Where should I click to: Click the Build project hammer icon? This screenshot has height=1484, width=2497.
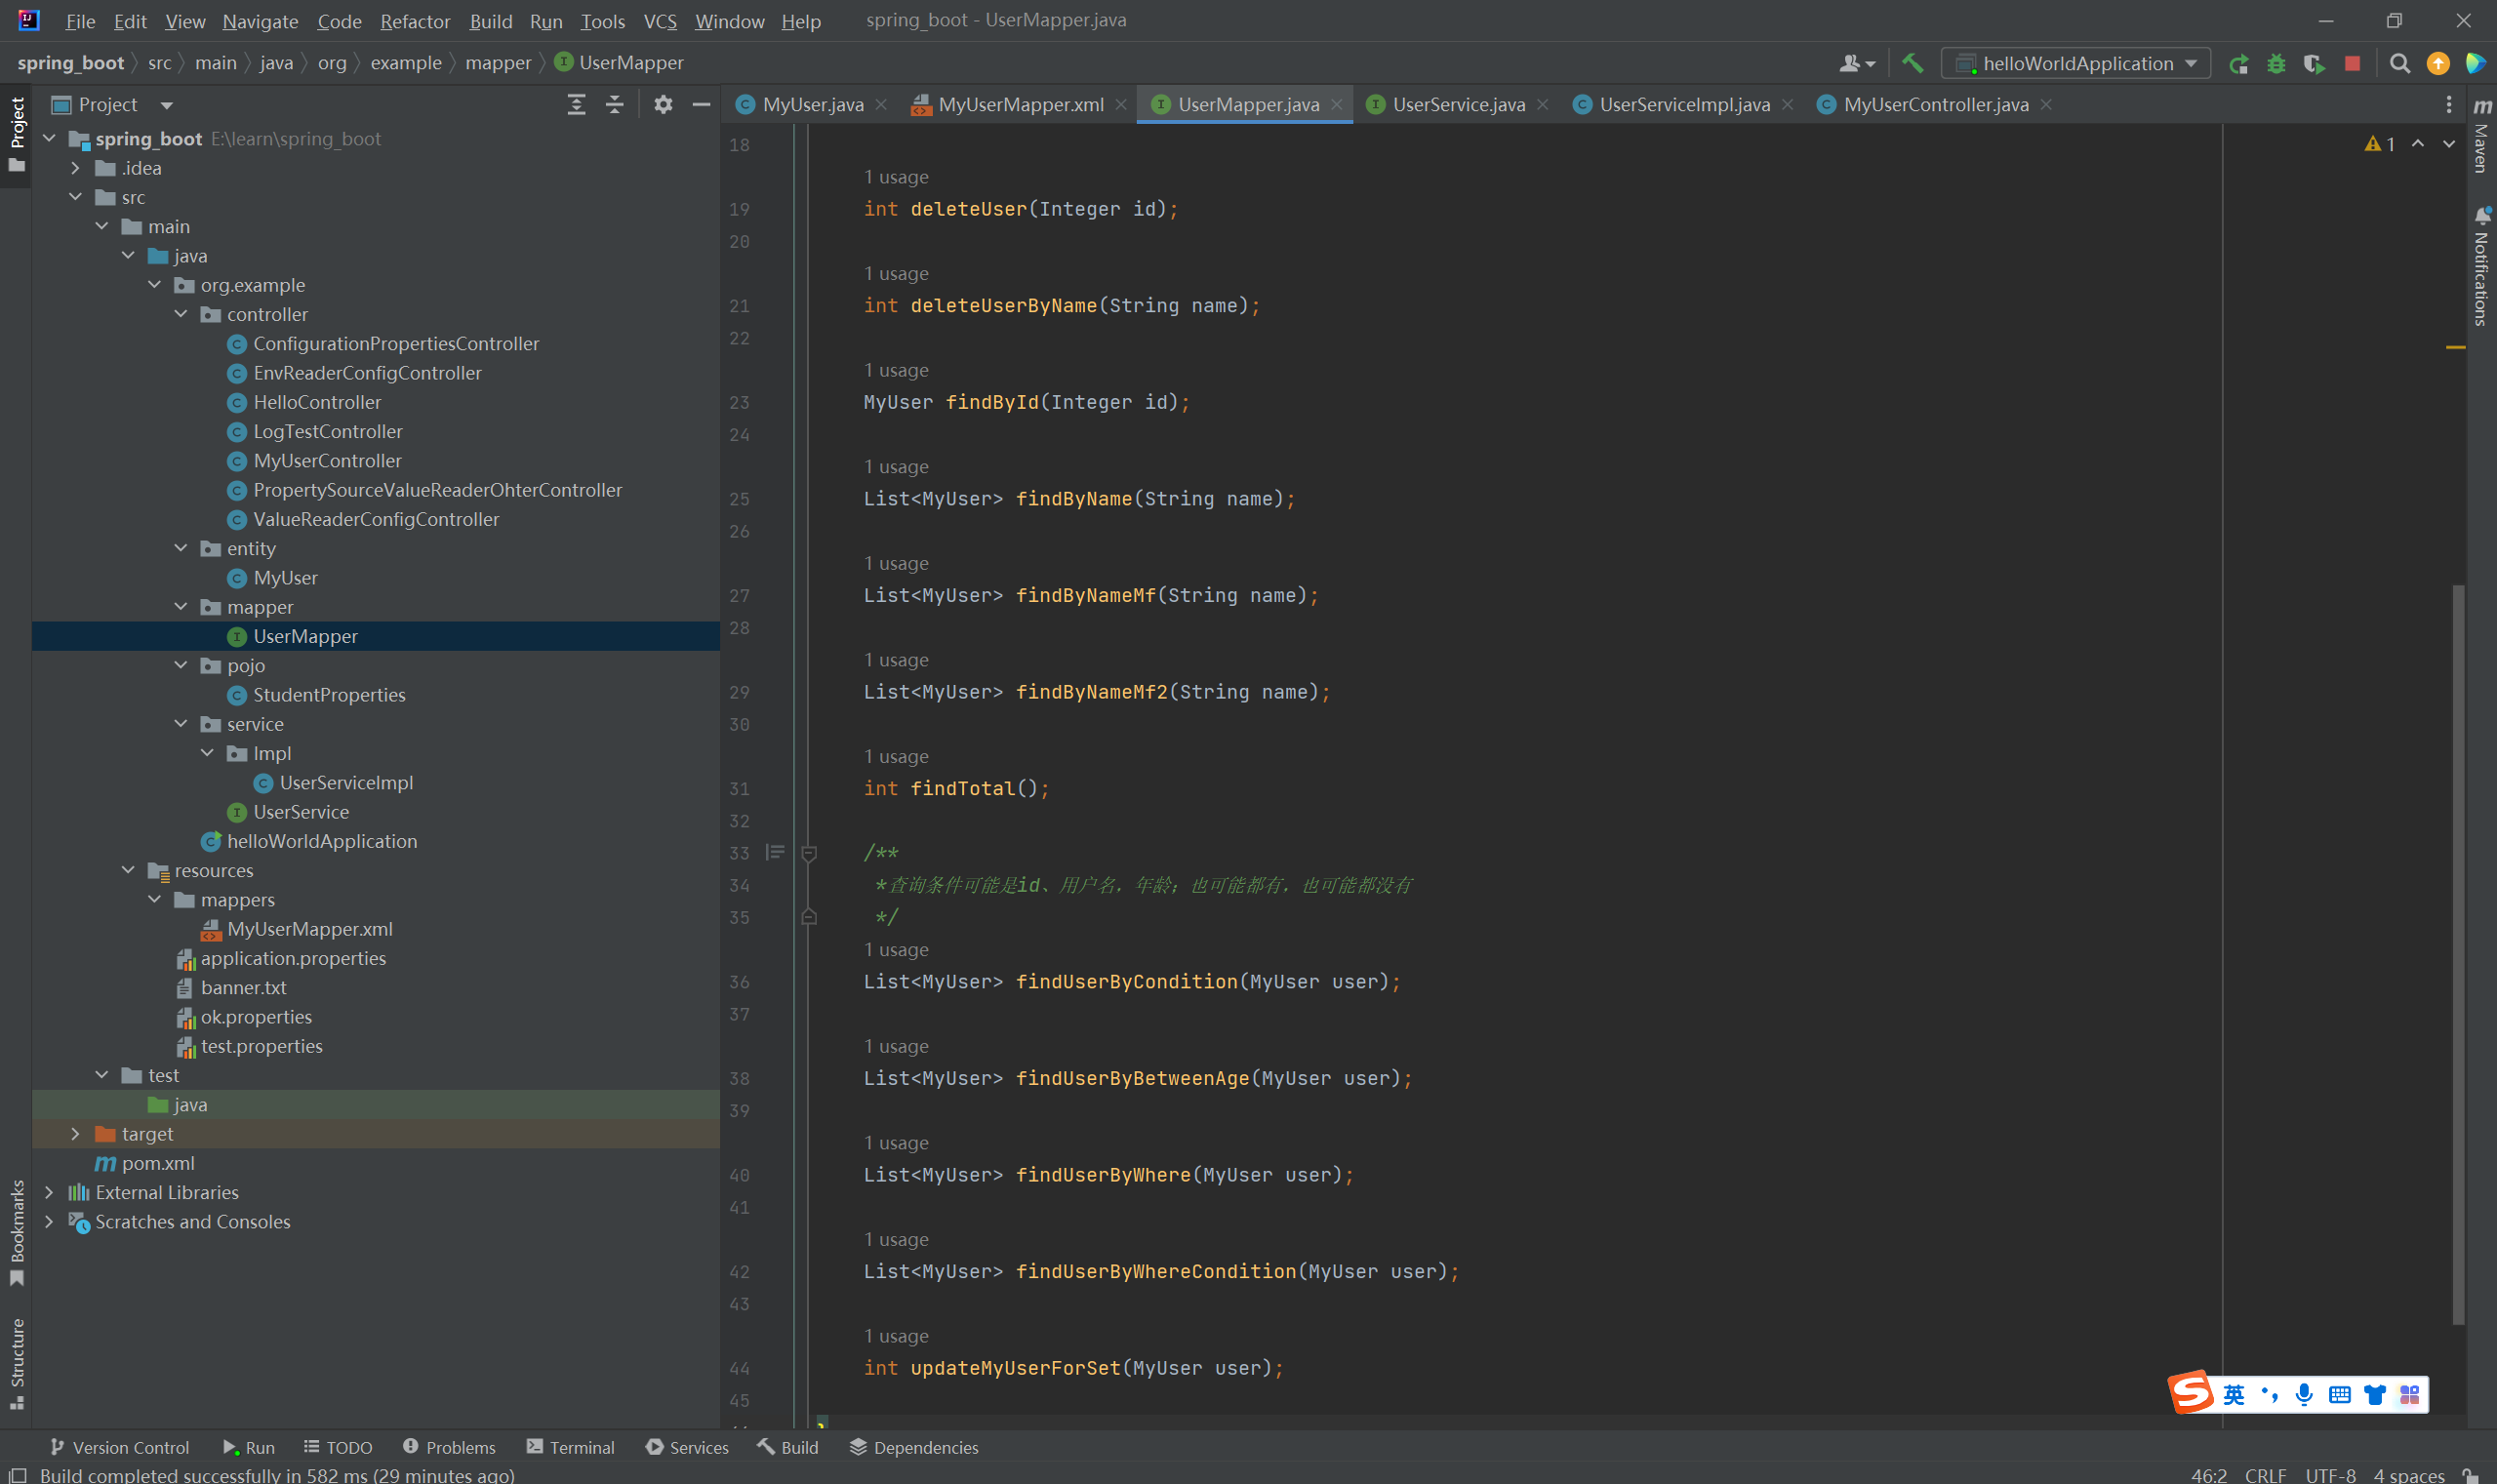[1912, 63]
